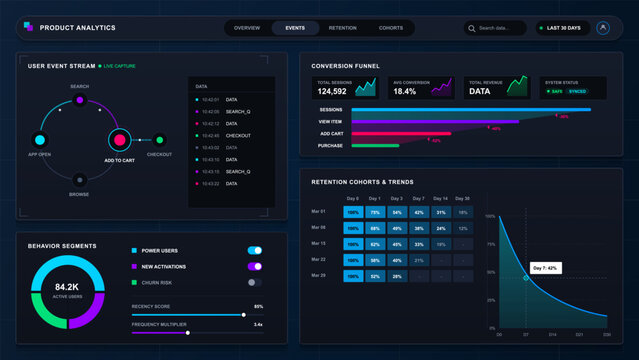Click the Search data input field

point(495,28)
